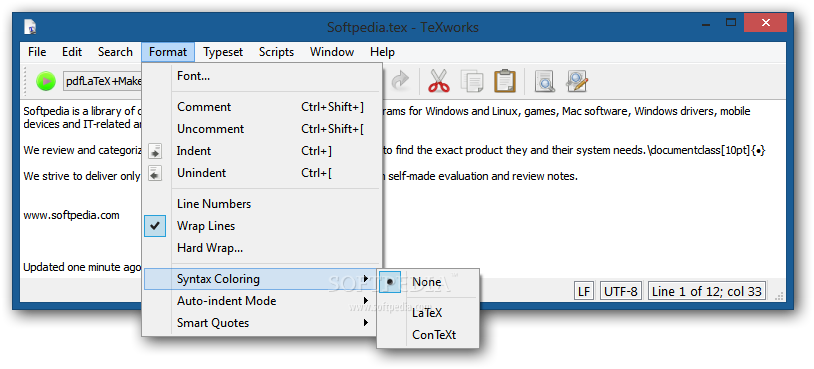The width and height of the screenshot is (814, 369).
Task: Click the Cut scissors icon
Action: click(439, 81)
